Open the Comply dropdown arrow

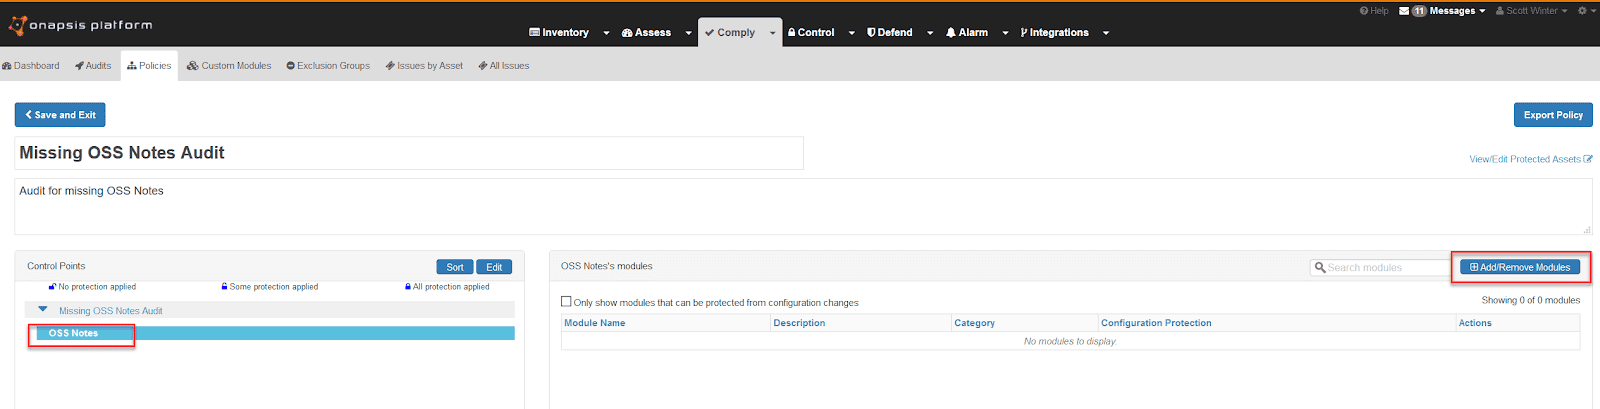coord(772,33)
